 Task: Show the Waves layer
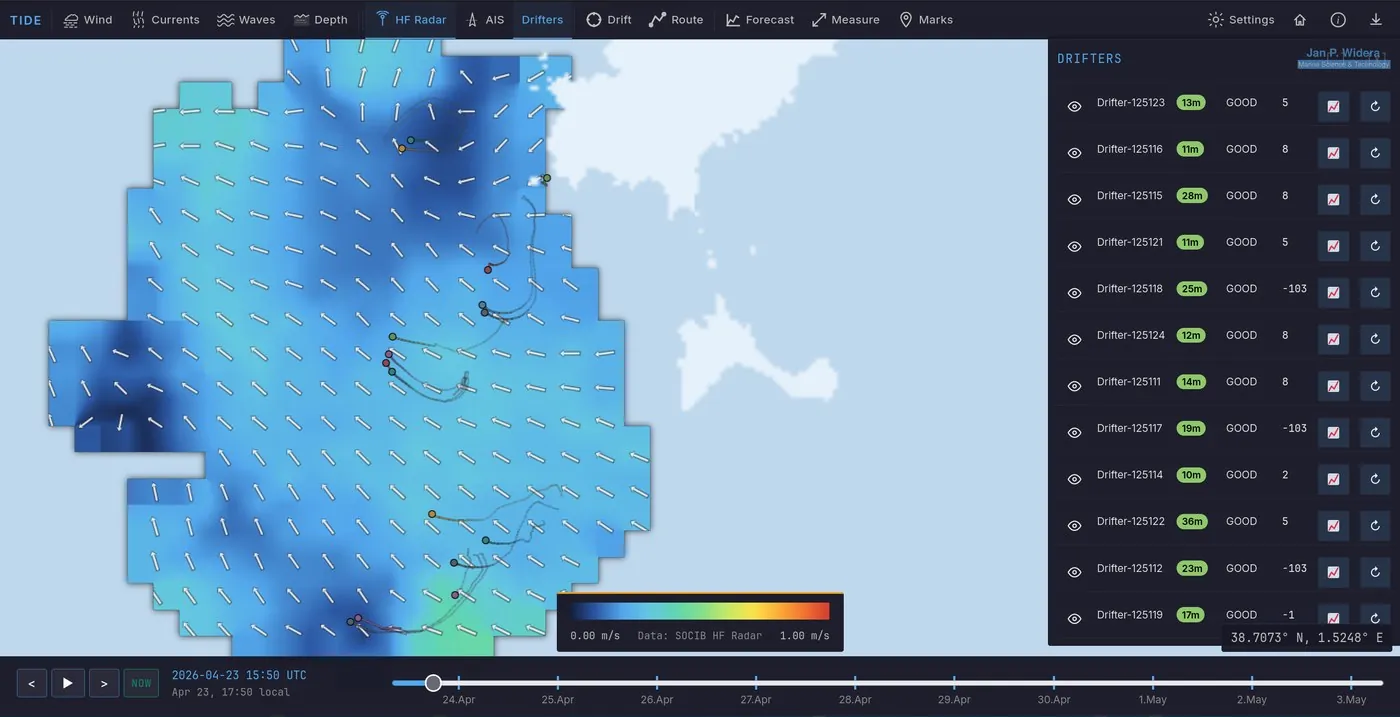(246, 19)
